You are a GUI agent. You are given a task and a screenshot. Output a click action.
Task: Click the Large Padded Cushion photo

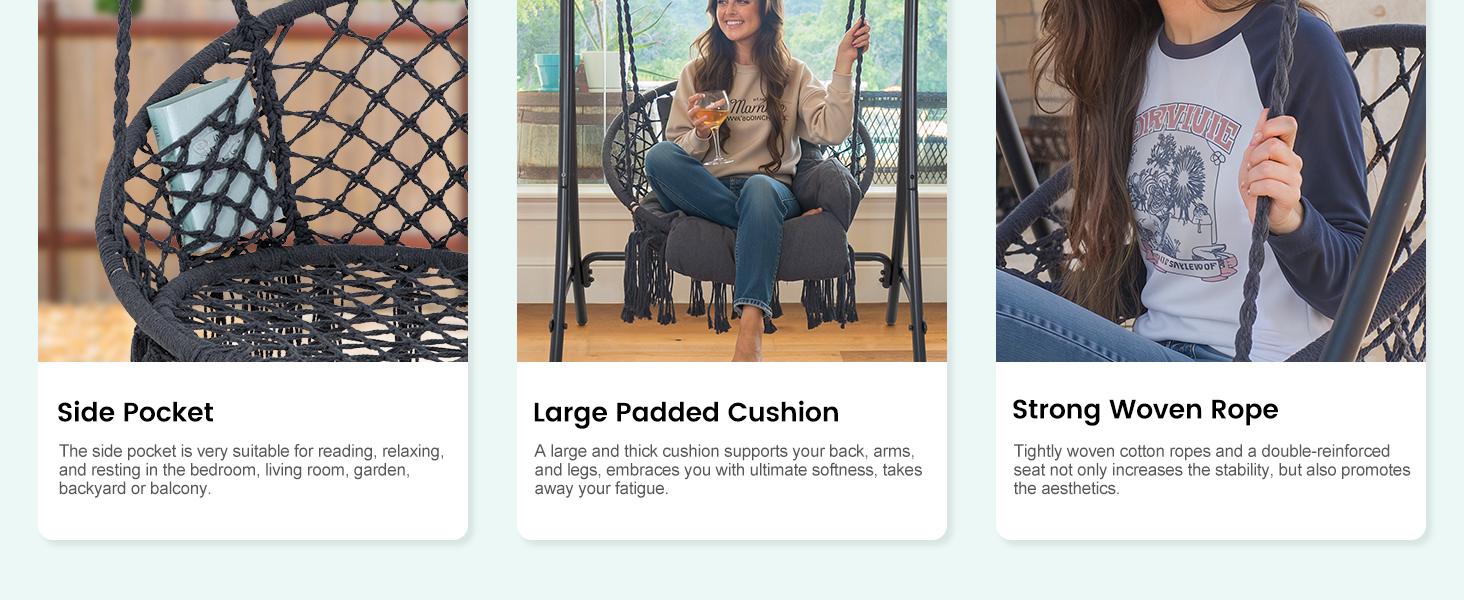[x=732, y=180]
